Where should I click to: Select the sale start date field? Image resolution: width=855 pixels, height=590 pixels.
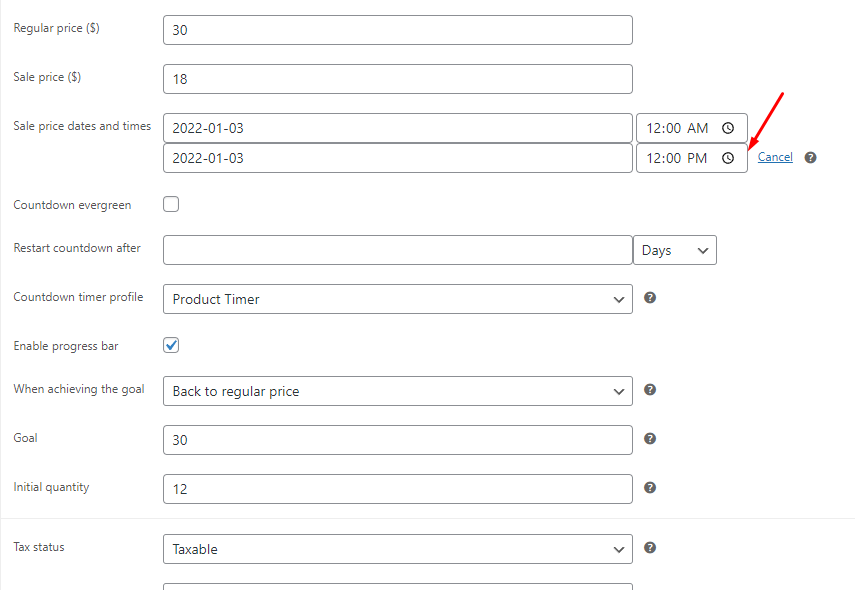click(x=398, y=128)
